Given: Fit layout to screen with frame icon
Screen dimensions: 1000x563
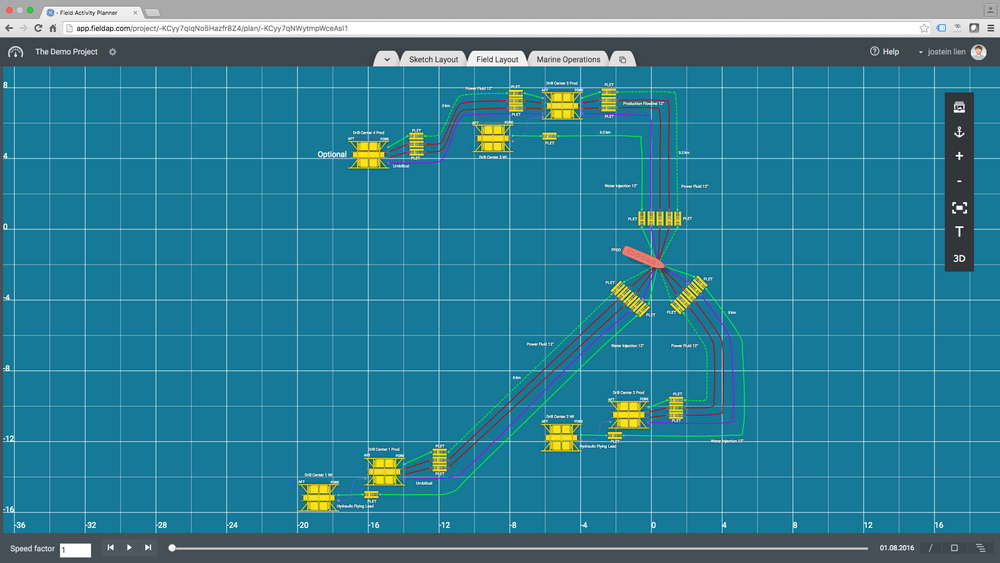Looking at the screenshot, I should [x=959, y=207].
